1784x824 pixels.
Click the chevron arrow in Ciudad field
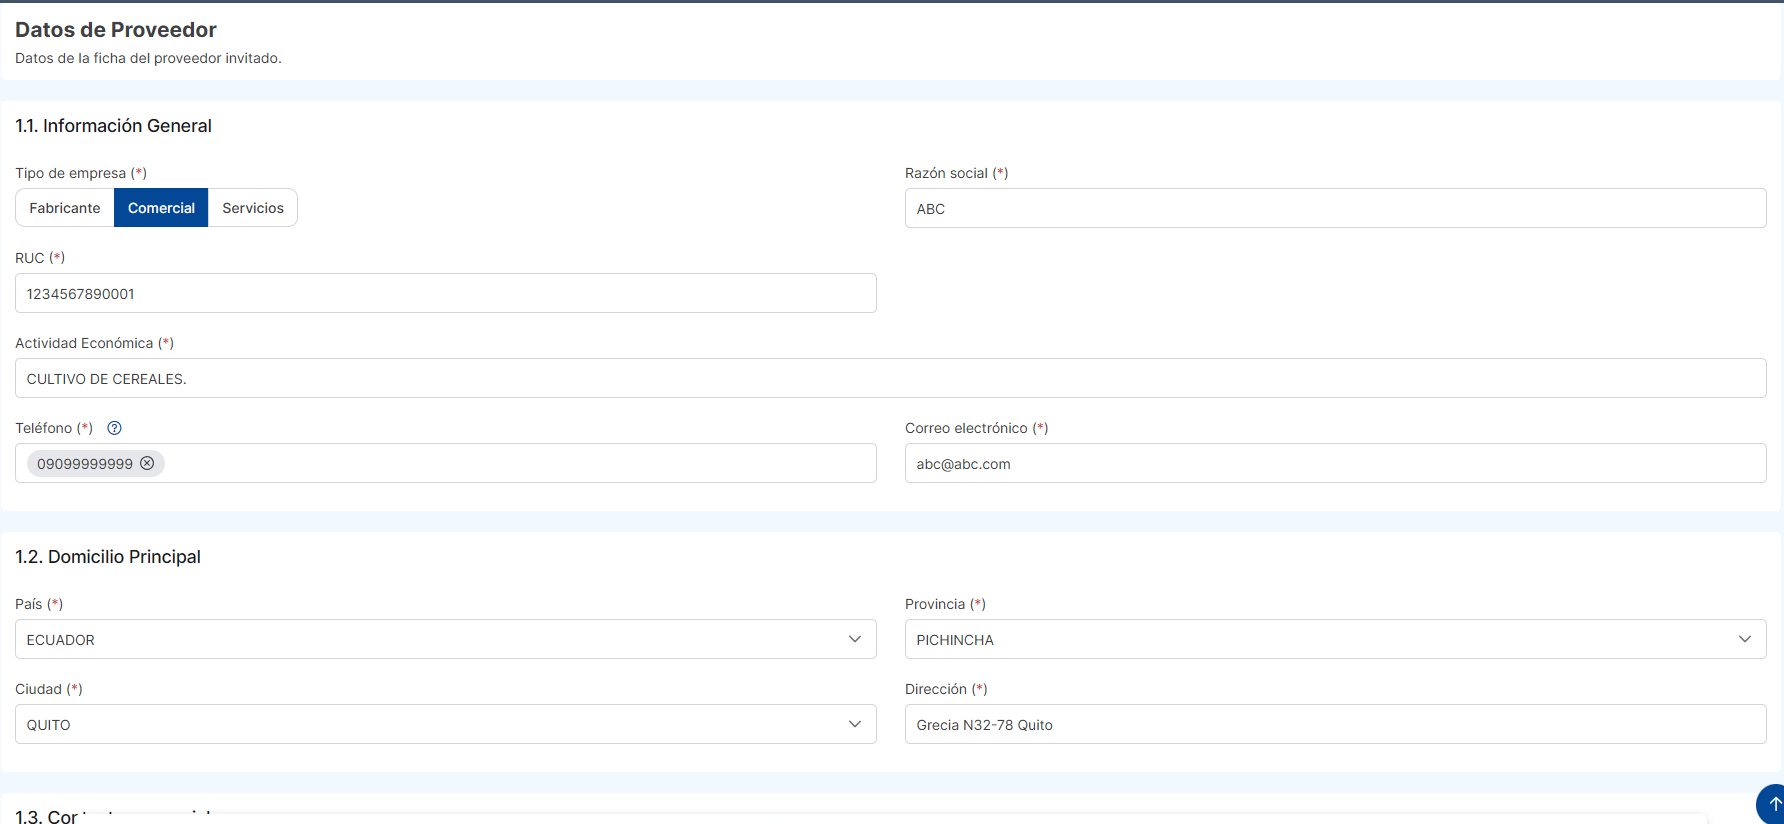tap(855, 724)
